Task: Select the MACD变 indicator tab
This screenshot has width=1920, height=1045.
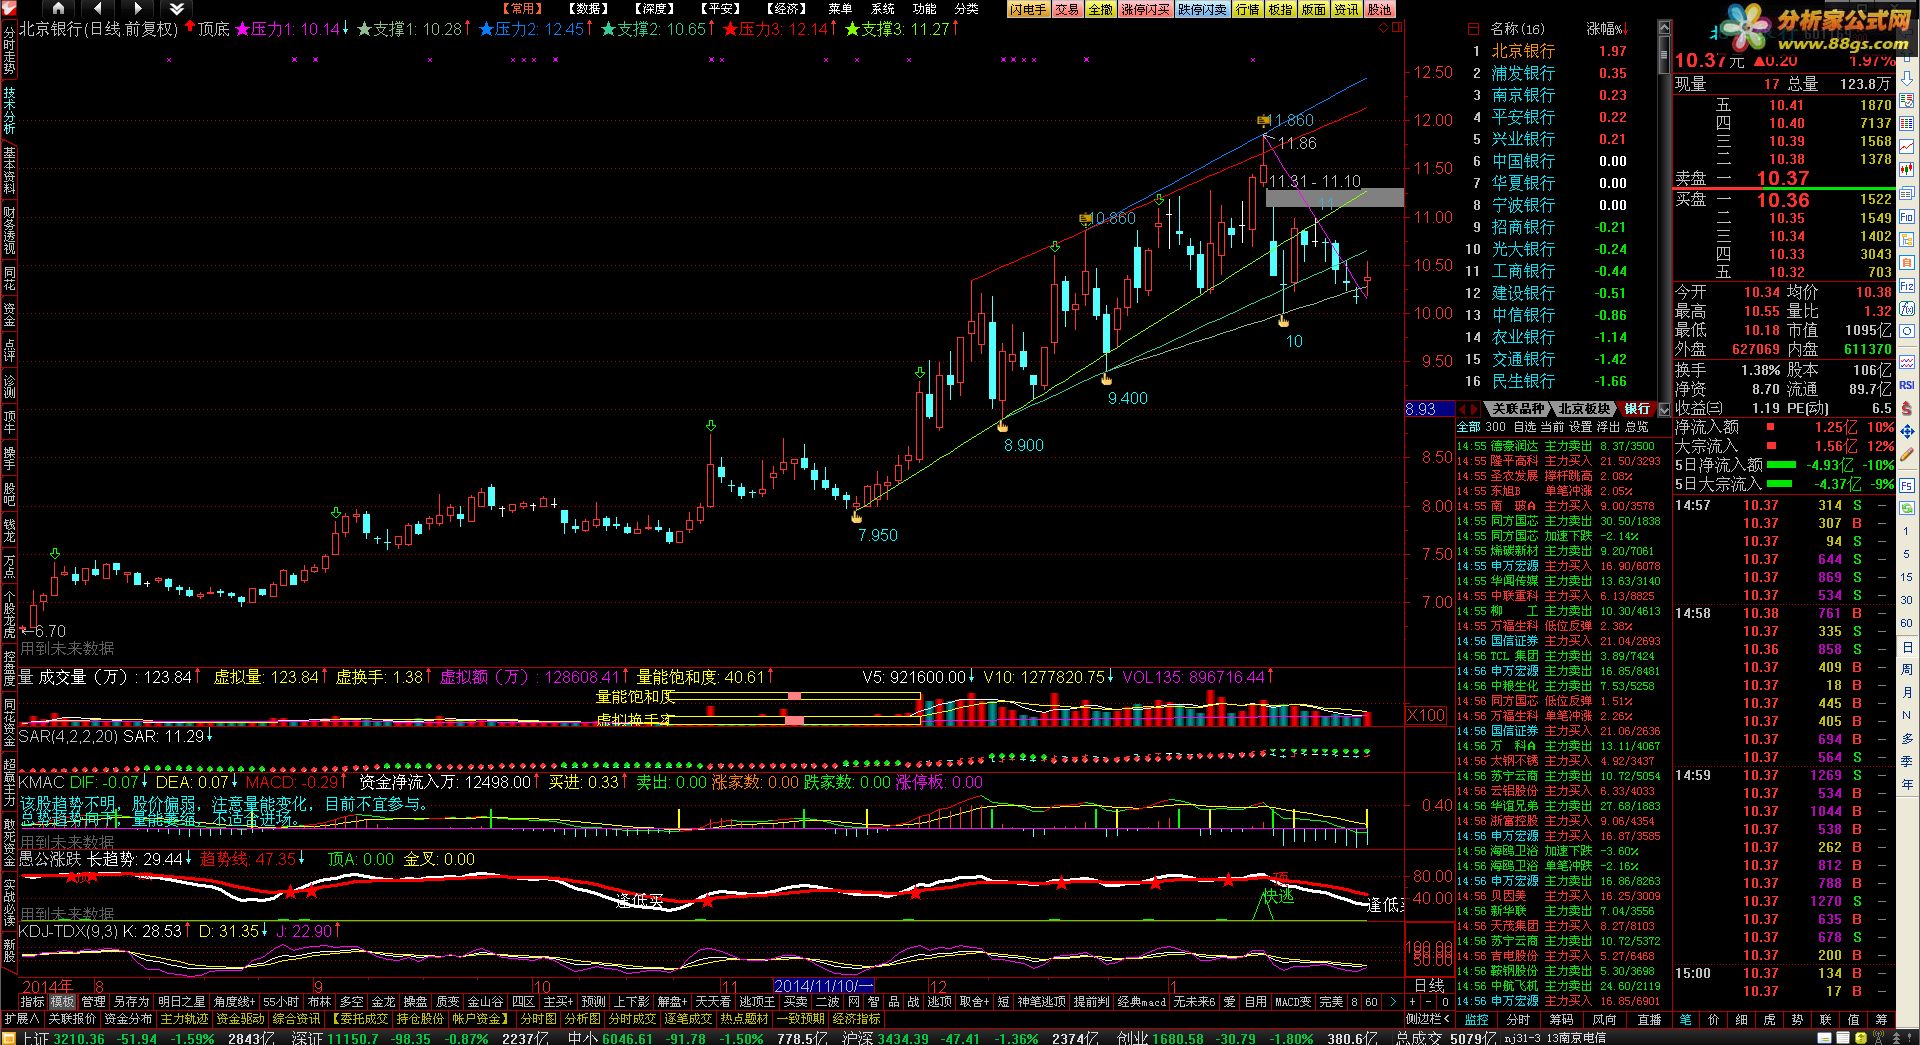Action: click(1292, 1002)
